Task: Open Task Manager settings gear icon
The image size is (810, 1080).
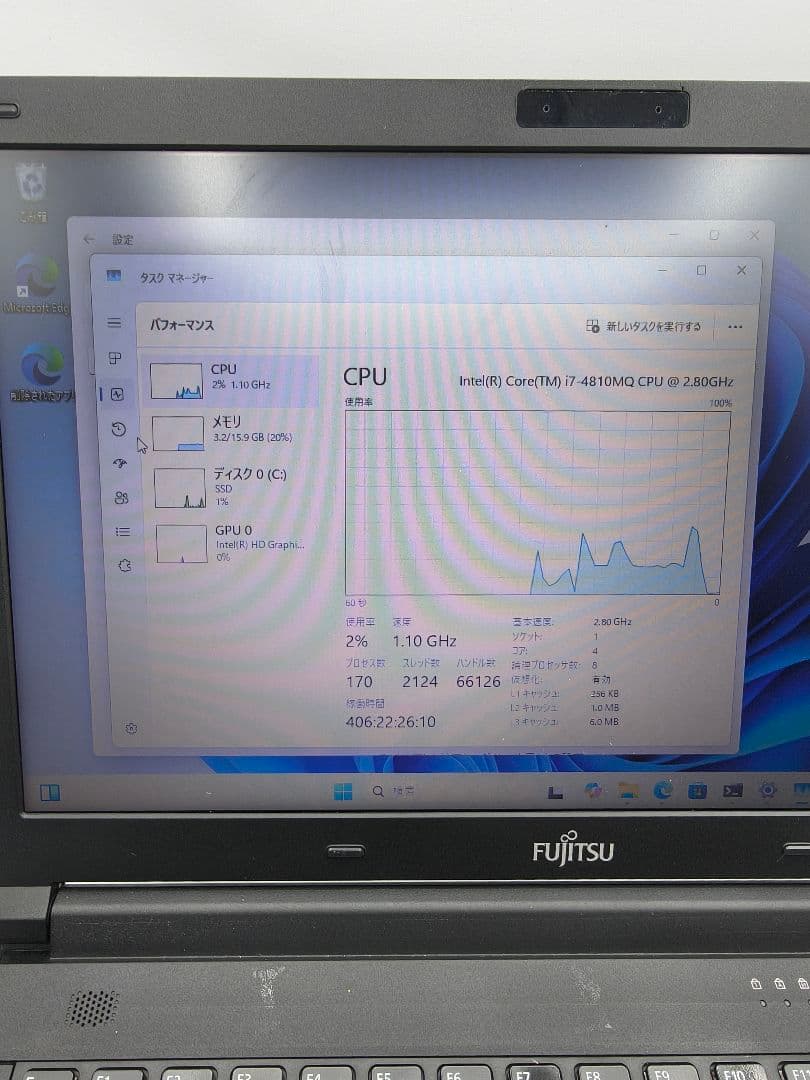Action: 131,728
